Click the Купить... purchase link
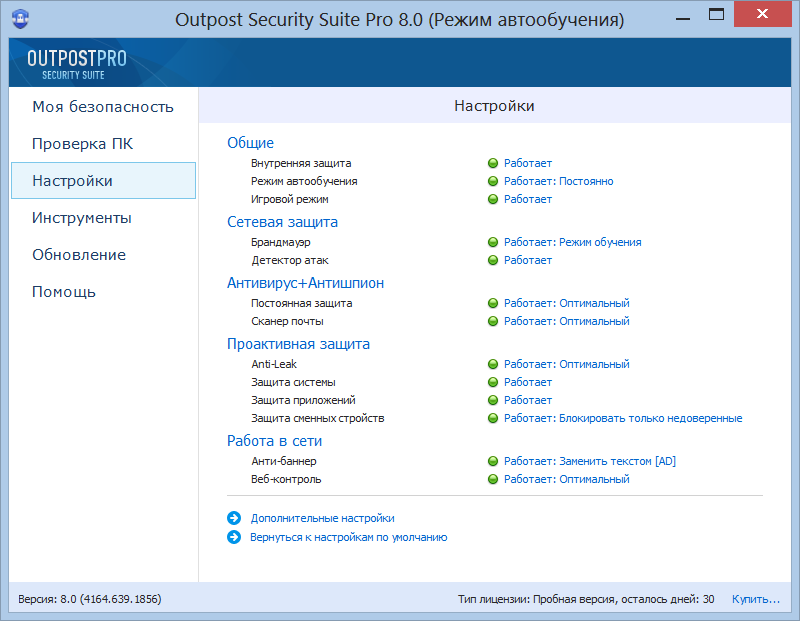The height and width of the screenshot is (621, 800). pyautogui.click(x=755, y=599)
